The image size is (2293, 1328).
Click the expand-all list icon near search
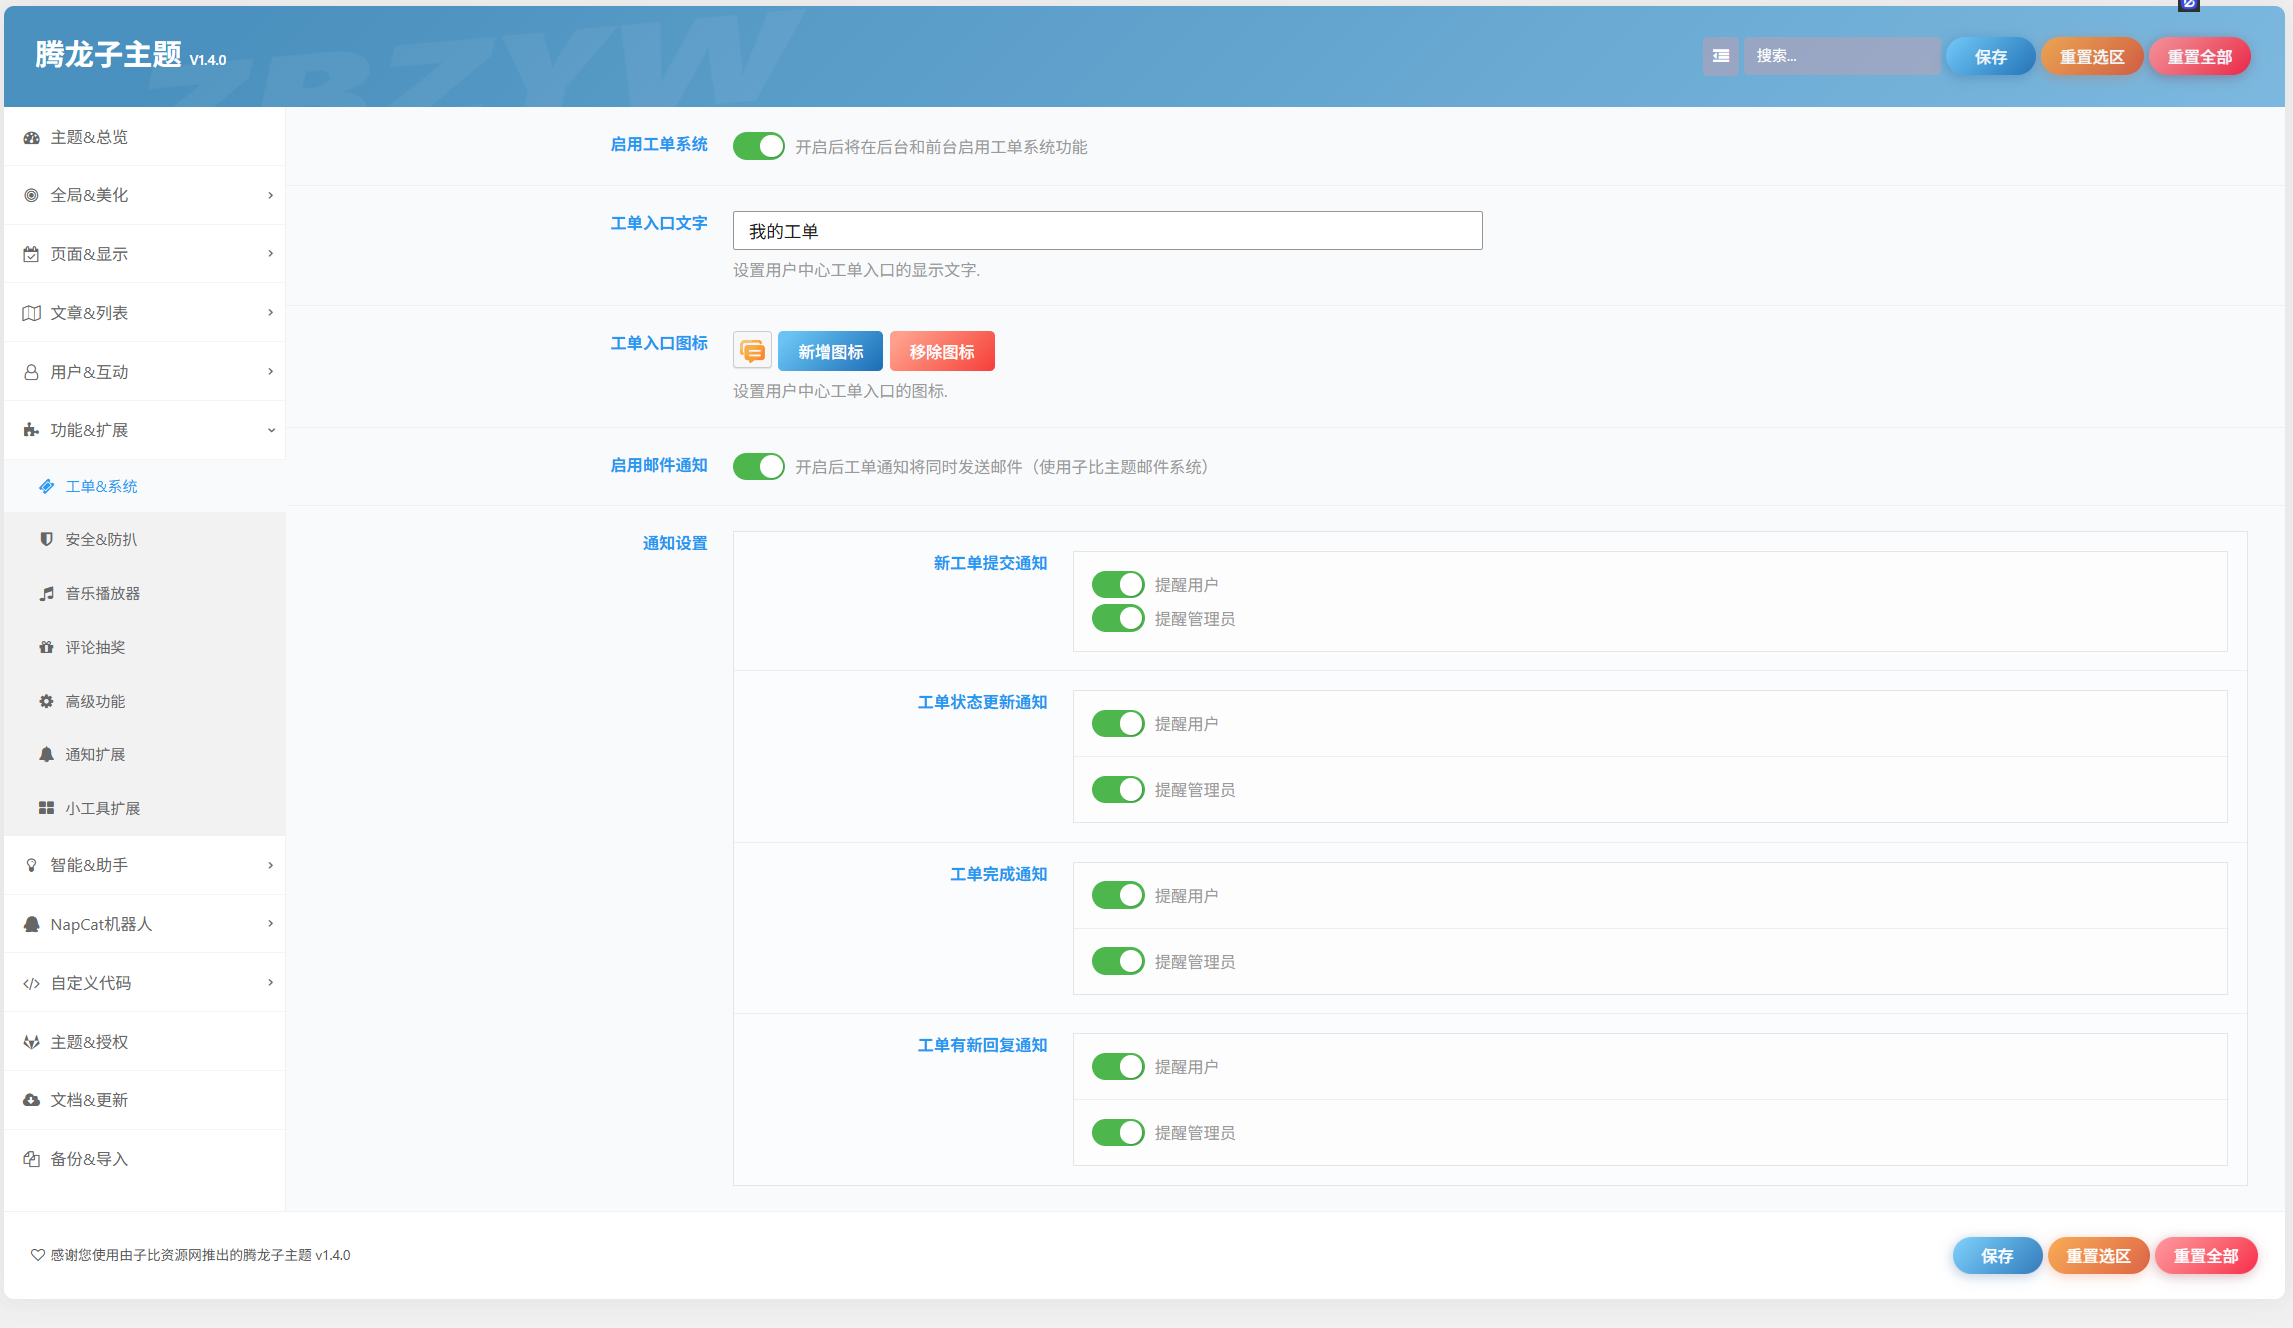coord(1720,56)
